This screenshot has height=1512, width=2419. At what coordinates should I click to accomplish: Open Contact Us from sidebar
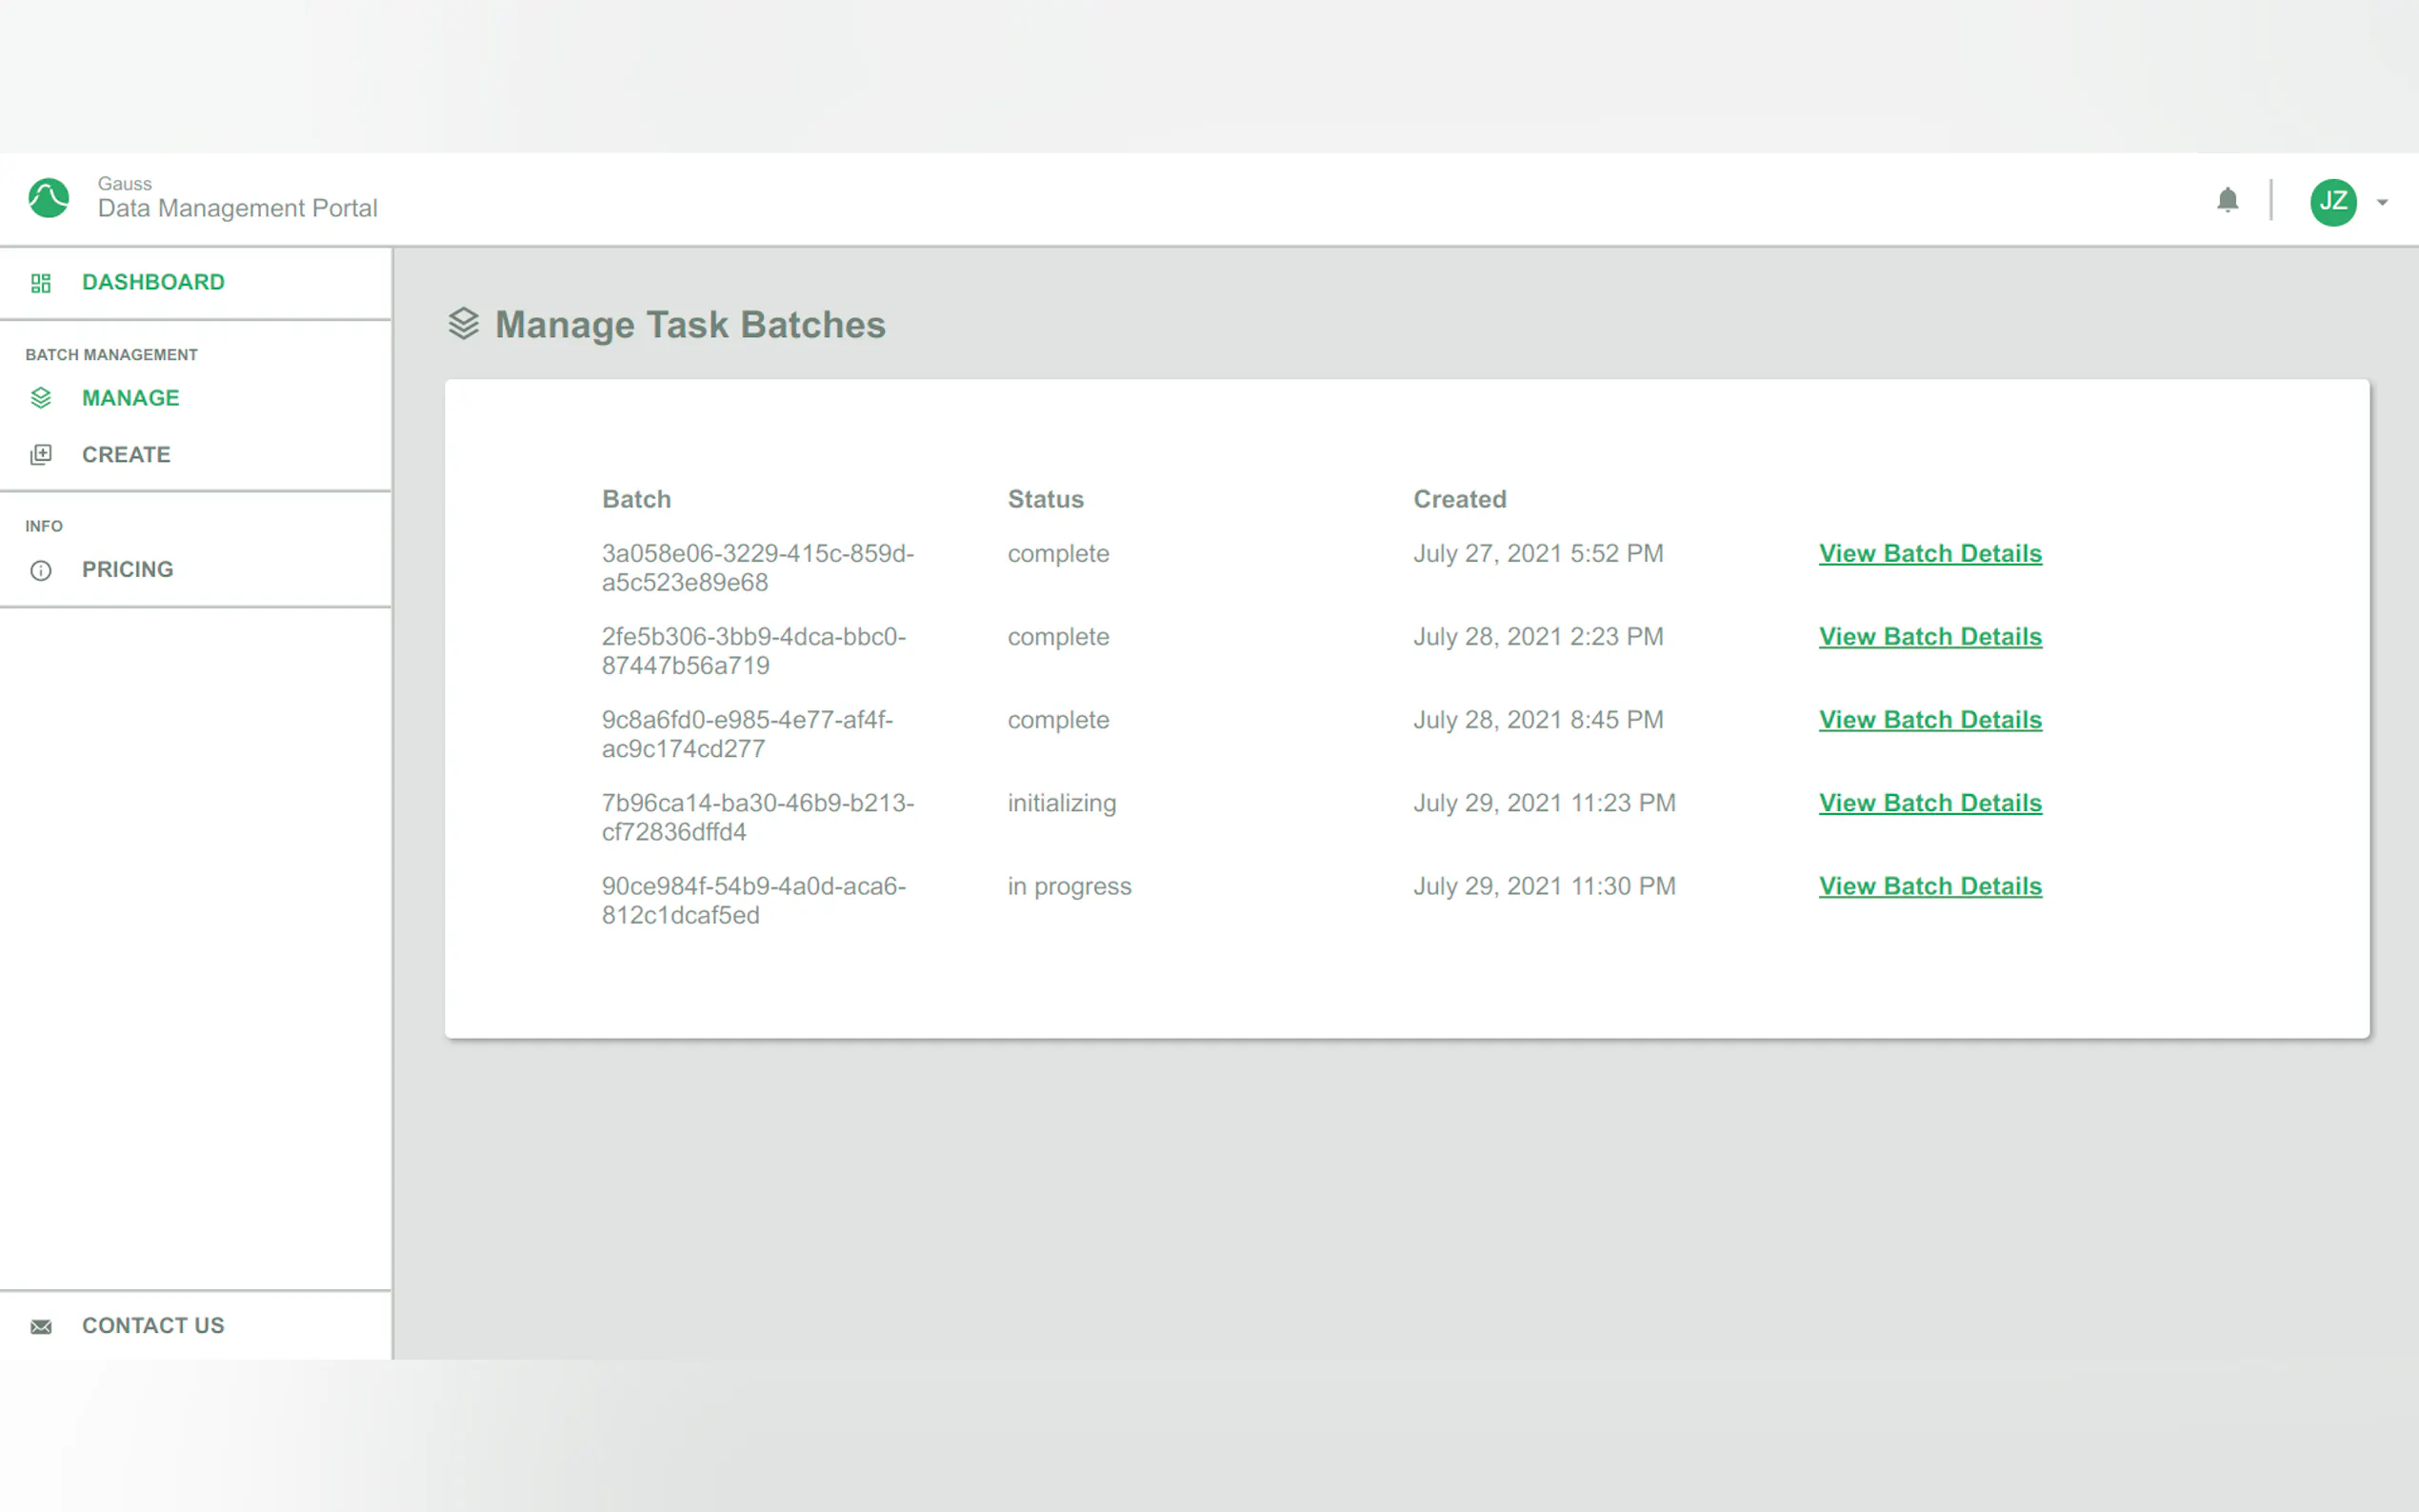pyautogui.click(x=153, y=1326)
